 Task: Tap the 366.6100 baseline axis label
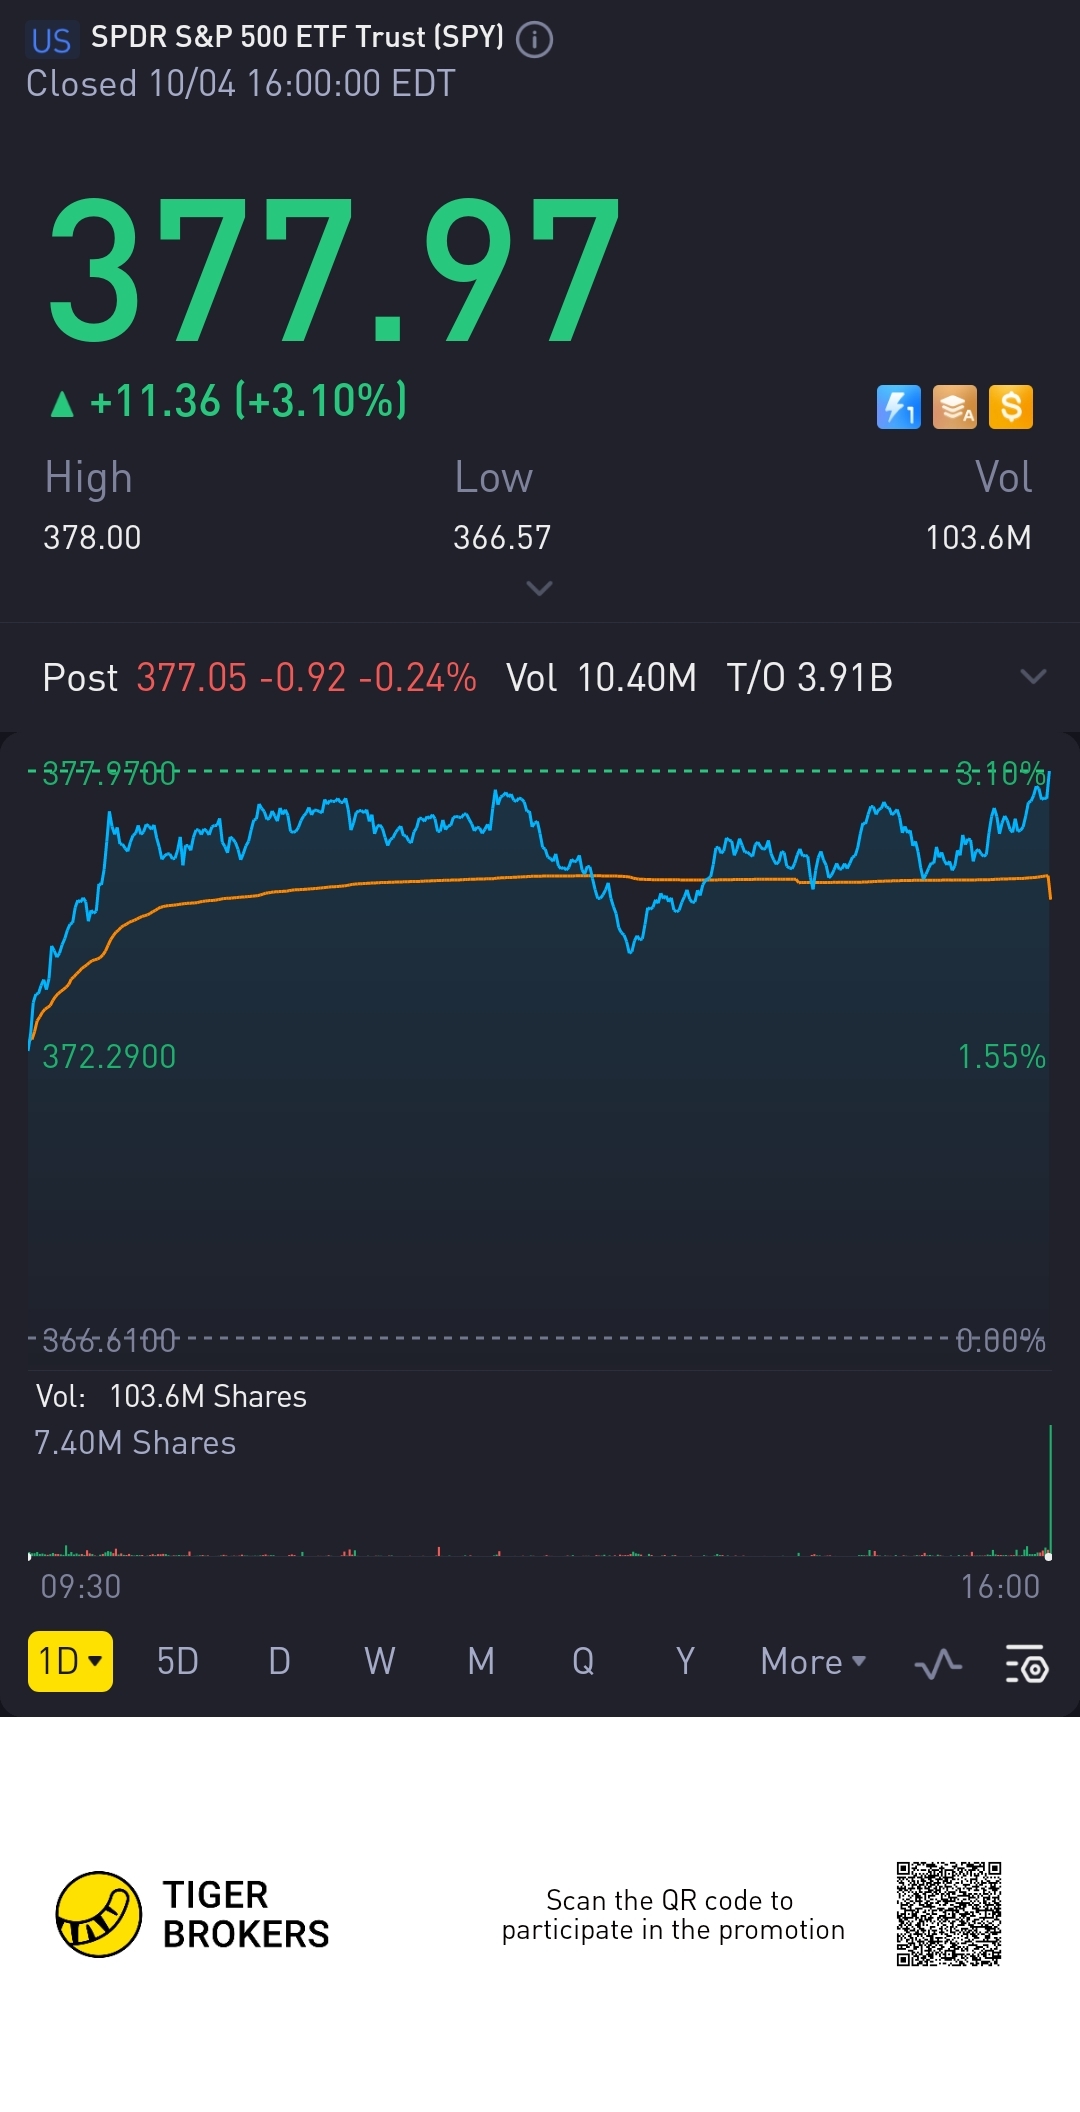(109, 1340)
